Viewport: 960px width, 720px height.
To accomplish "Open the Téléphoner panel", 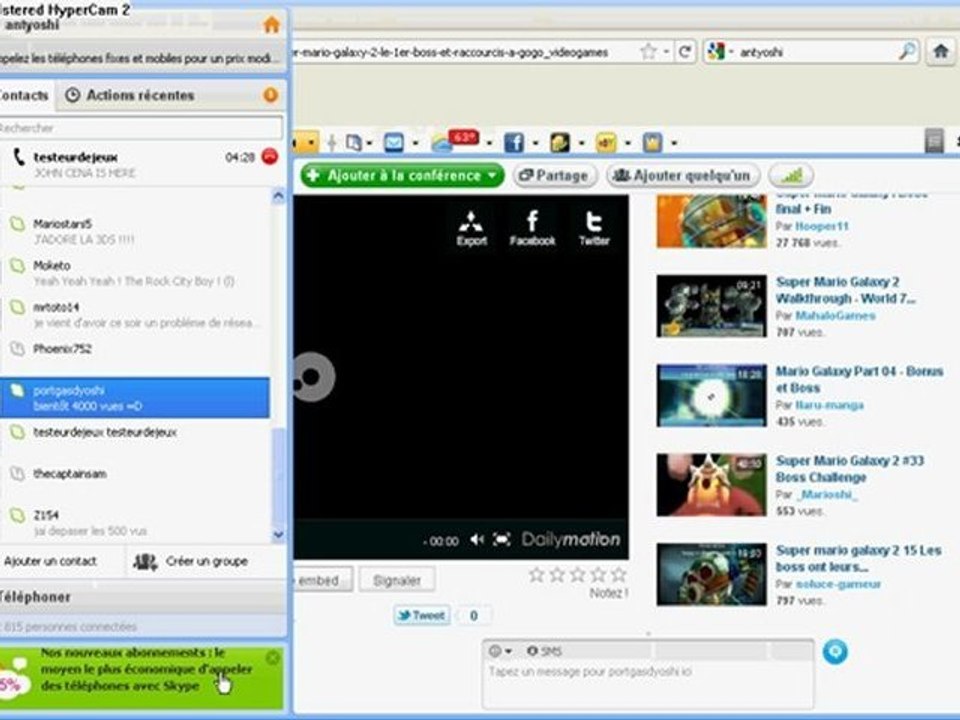I will [142, 597].
